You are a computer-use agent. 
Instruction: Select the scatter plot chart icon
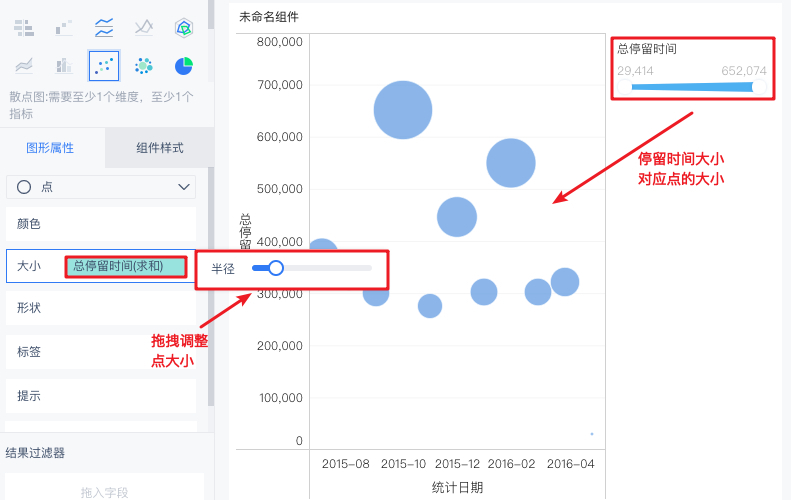click(x=104, y=66)
